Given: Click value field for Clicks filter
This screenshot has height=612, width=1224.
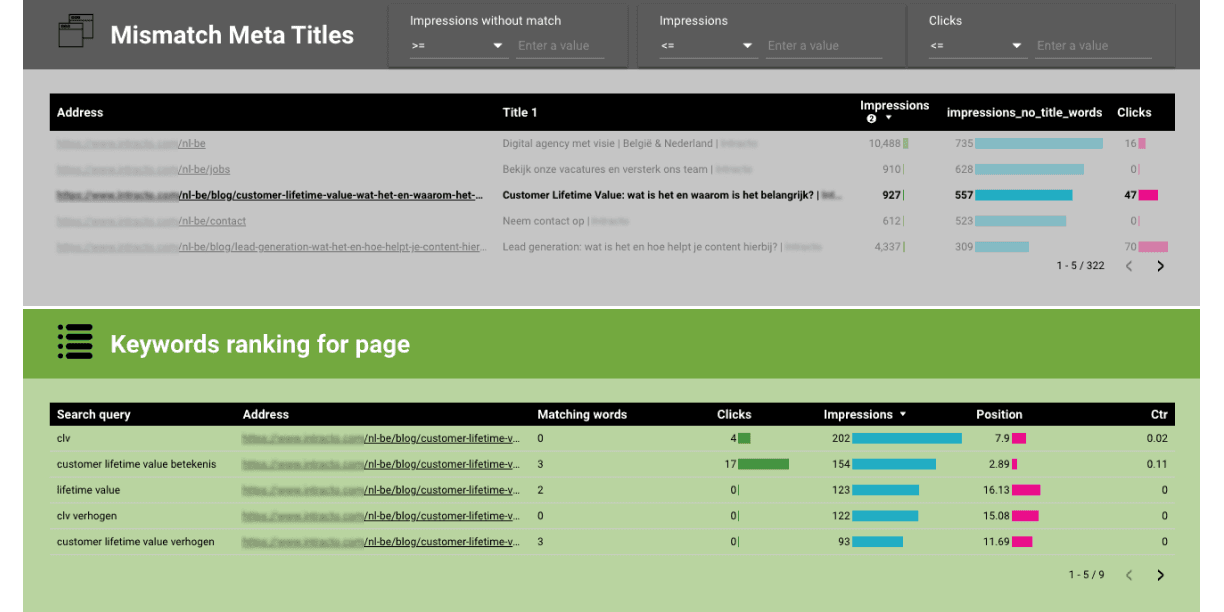Looking at the screenshot, I should pyautogui.click(x=1093, y=46).
